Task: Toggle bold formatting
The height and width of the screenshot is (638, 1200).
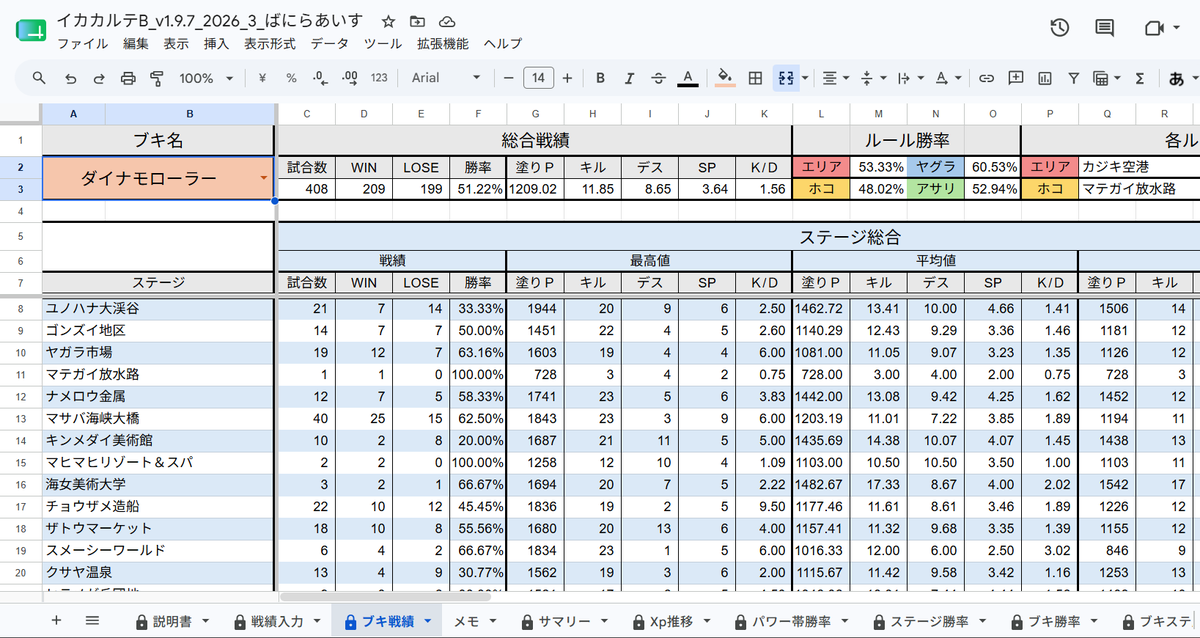Action: [600, 78]
